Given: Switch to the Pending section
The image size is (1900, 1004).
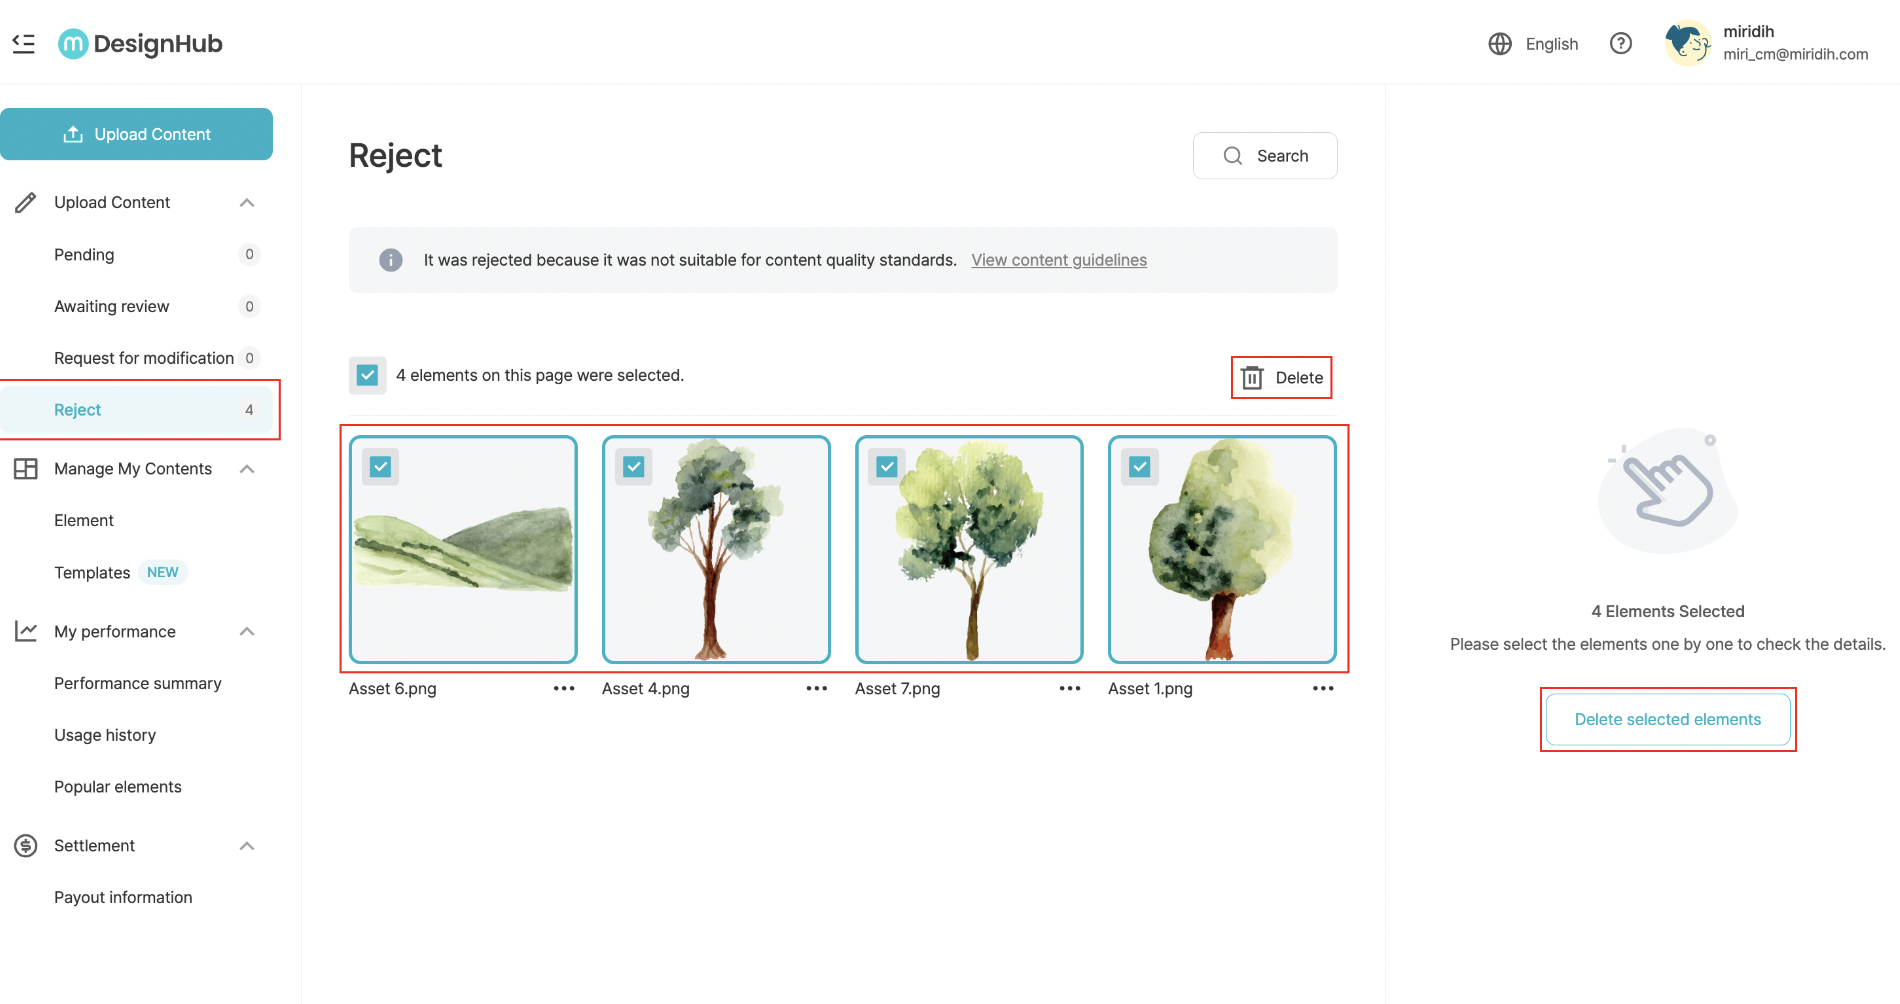Looking at the screenshot, I should pos(84,254).
